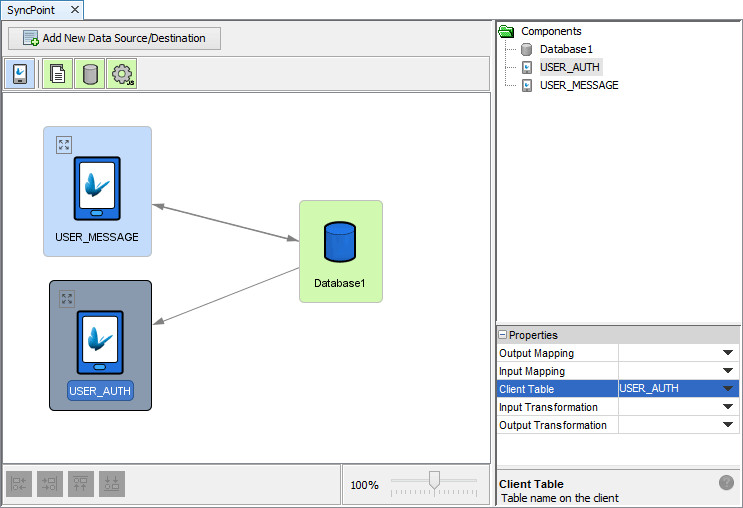Close the SyncPoint tab
743x508 pixels.
pyautogui.click(x=75, y=9)
